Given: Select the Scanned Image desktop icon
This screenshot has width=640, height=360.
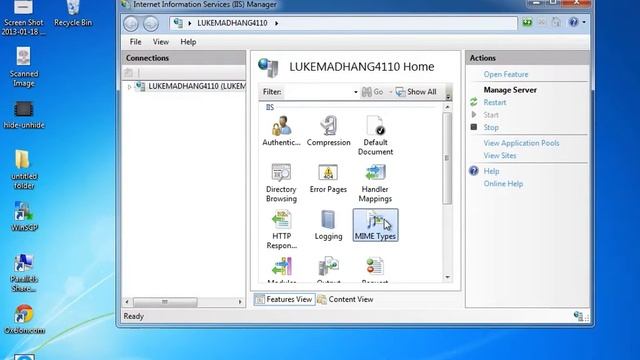Looking at the screenshot, I should [x=24, y=67].
